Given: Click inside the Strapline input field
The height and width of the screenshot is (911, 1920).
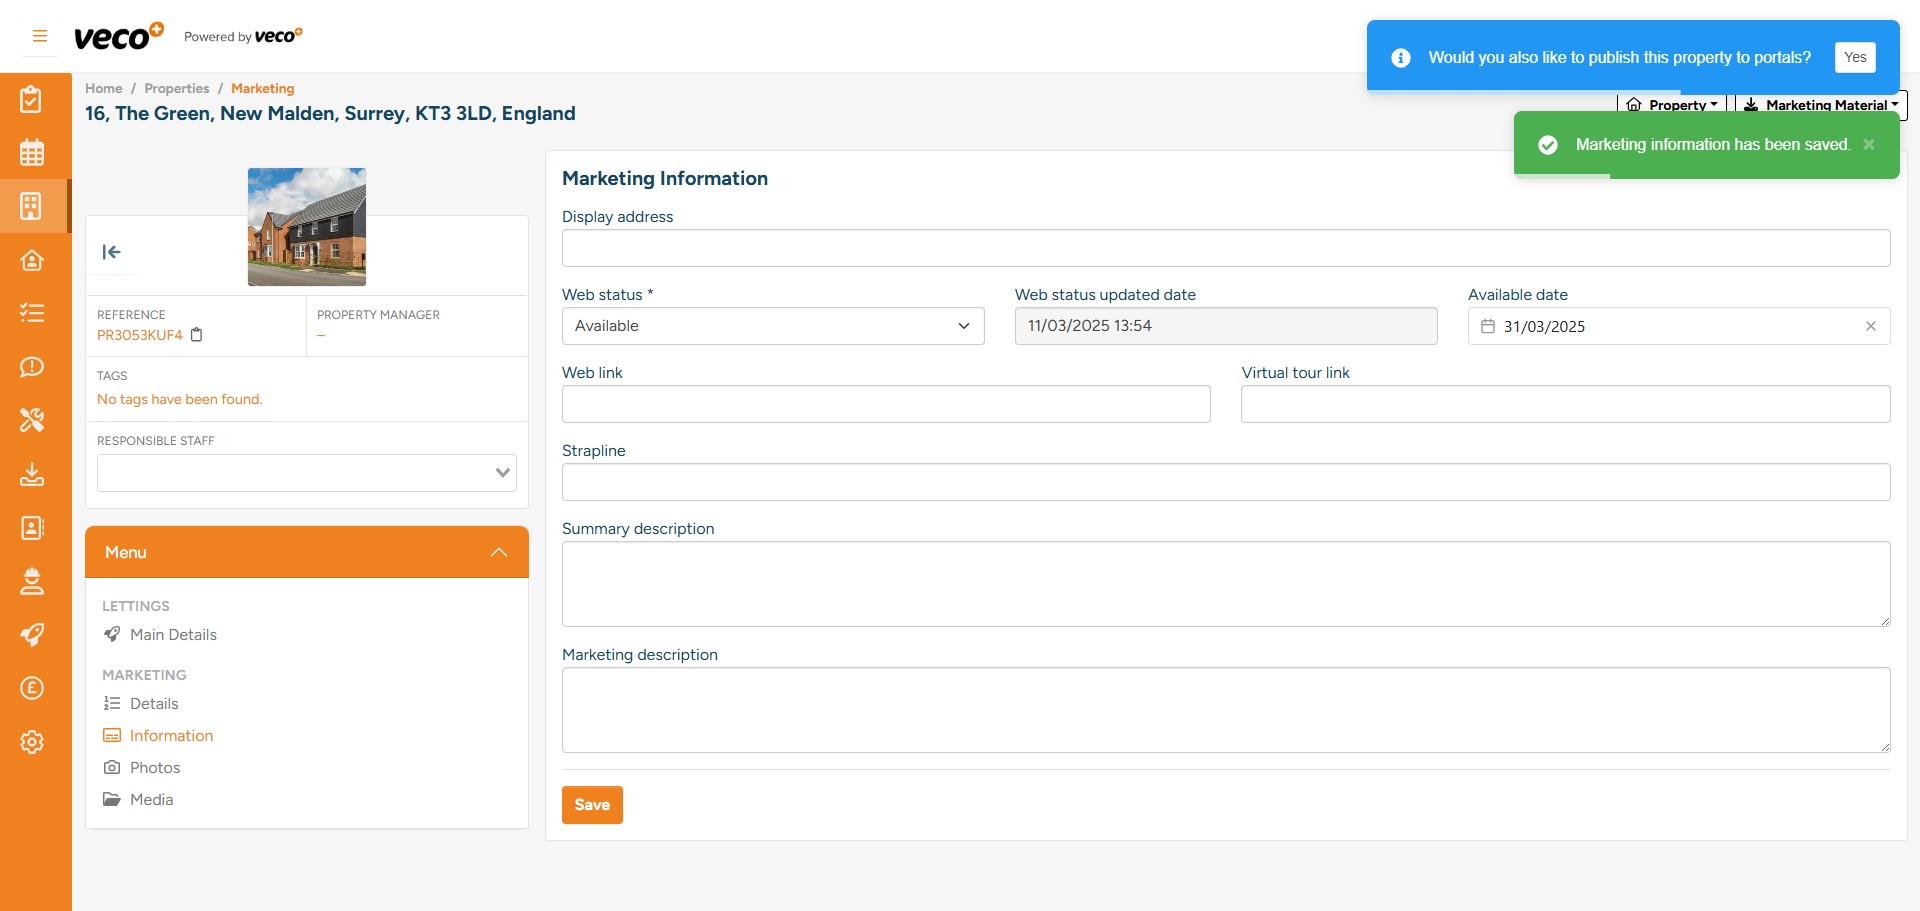Looking at the screenshot, I should (1226, 482).
